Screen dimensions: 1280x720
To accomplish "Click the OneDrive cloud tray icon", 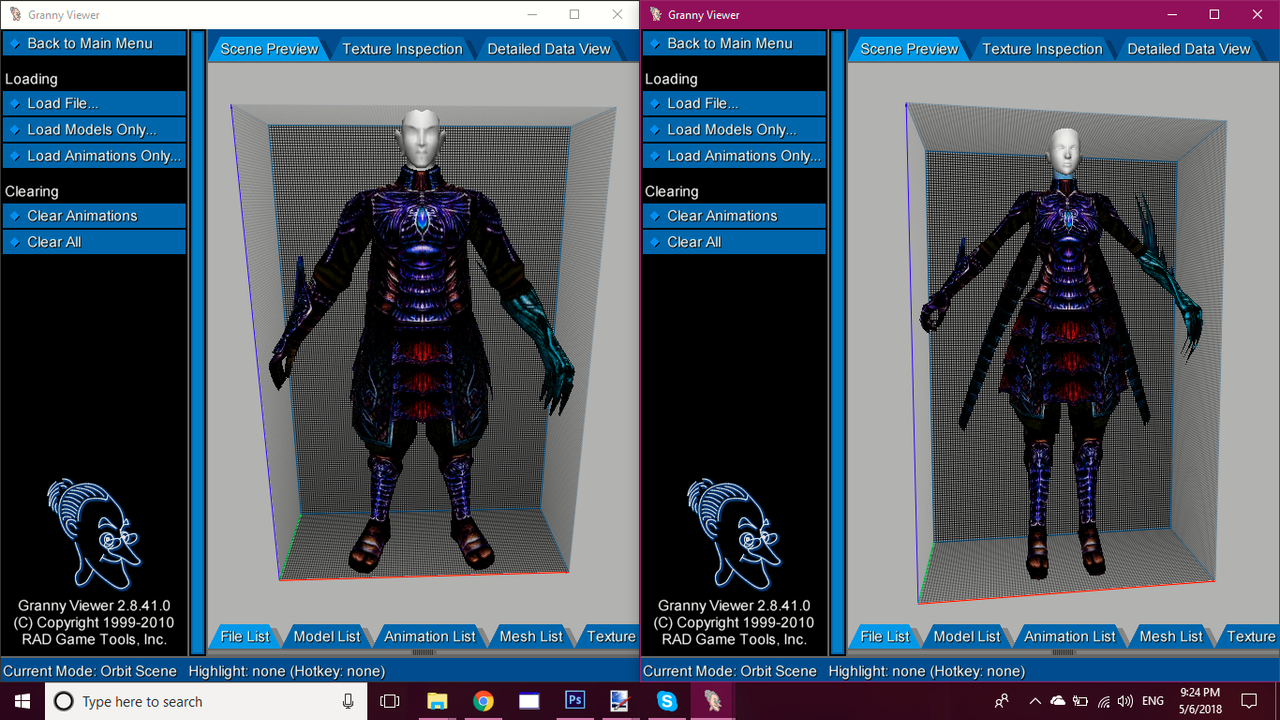I will pyautogui.click(x=1058, y=701).
